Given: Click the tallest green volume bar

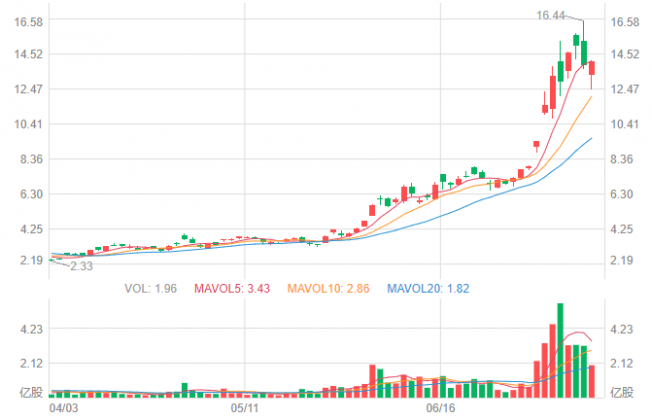Looking at the screenshot, I should click(560, 351).
